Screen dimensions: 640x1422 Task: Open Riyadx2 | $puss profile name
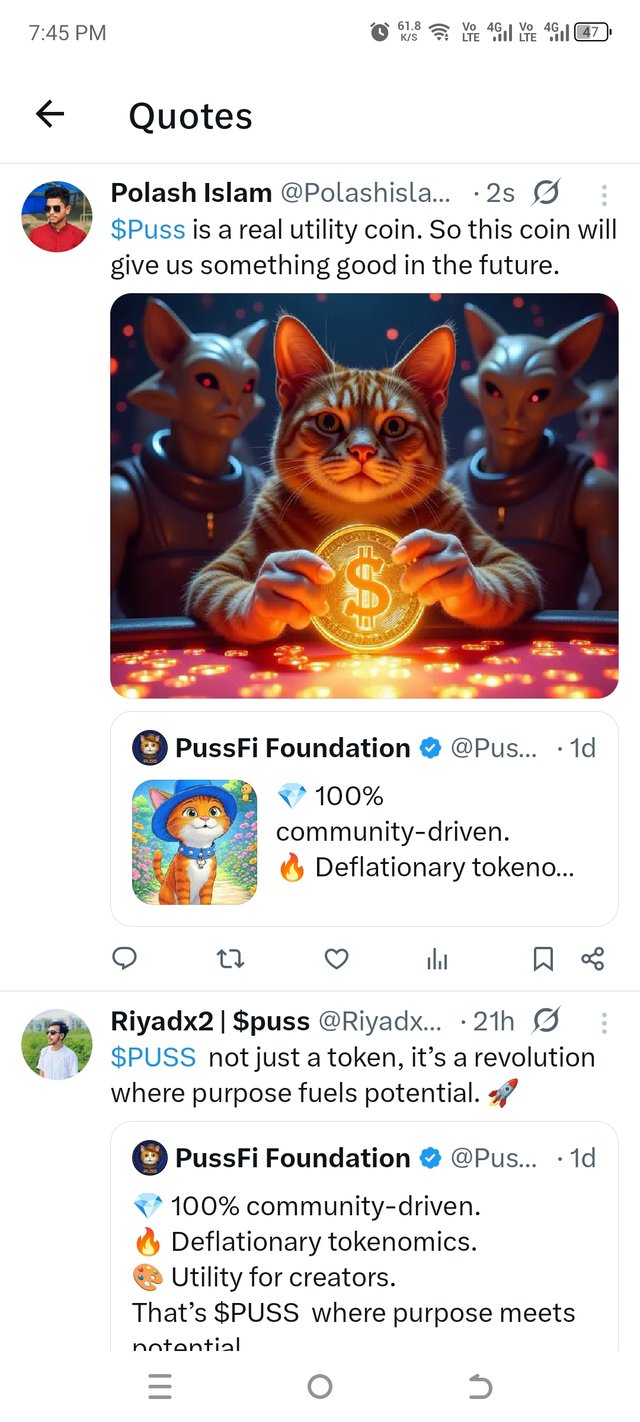click(210, 1021)
